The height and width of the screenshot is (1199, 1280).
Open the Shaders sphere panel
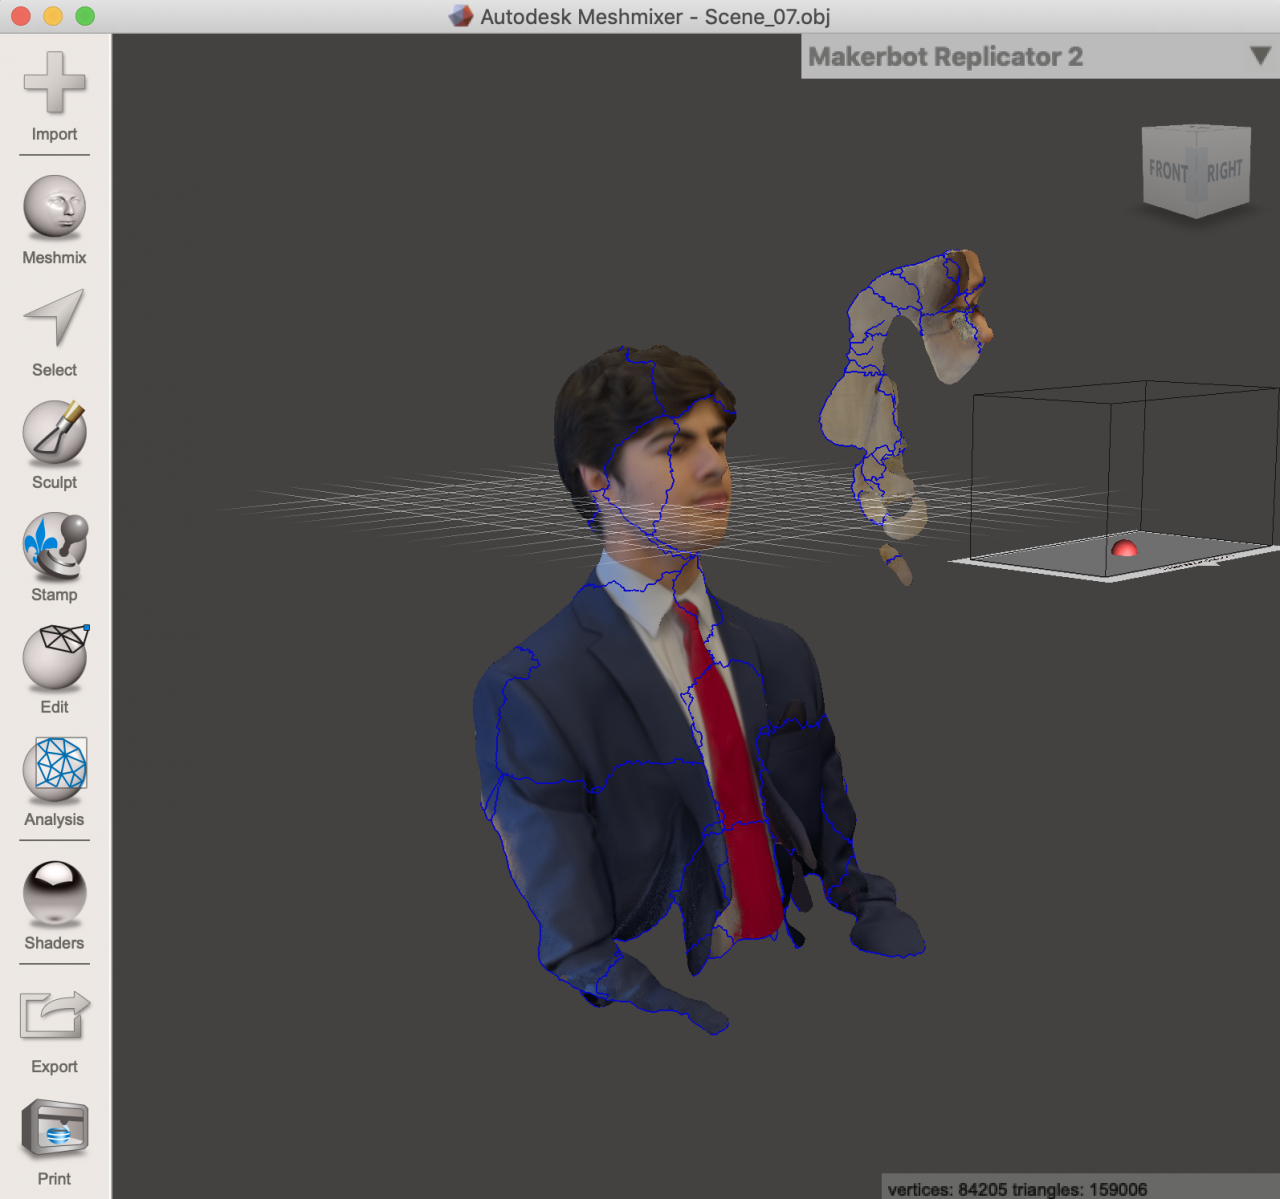tap(54, 893)
